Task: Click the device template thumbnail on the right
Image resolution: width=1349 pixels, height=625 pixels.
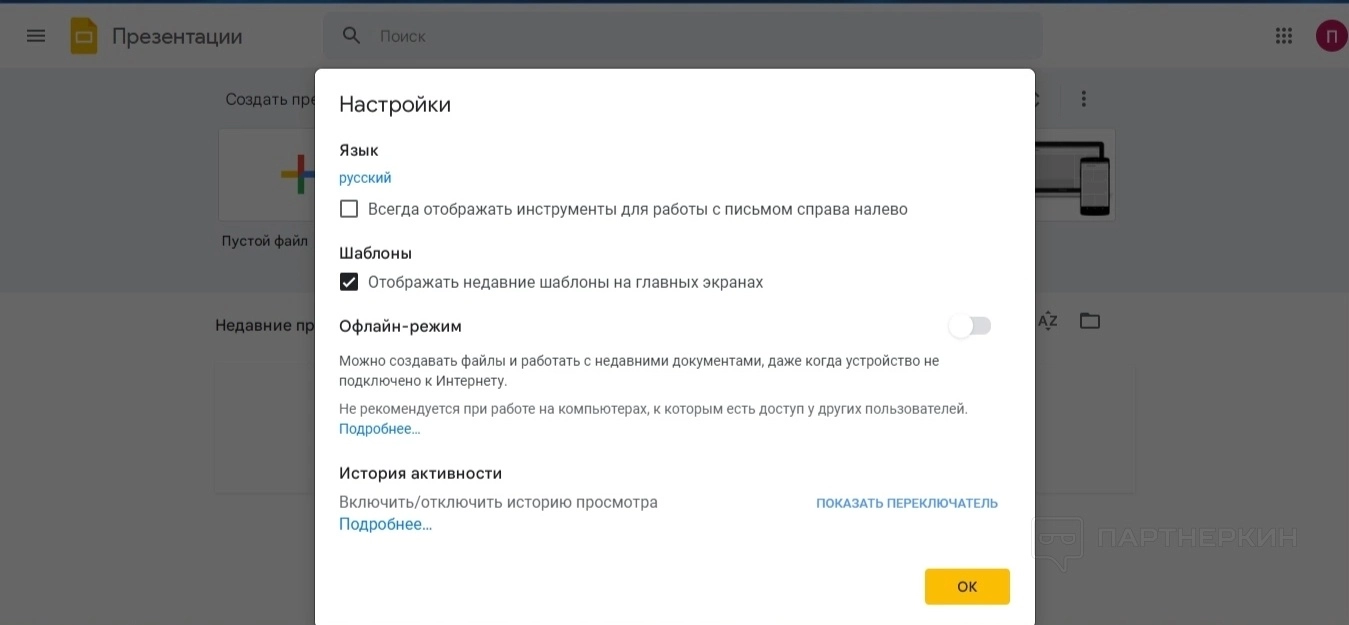Action: pyautogui.click(x=1075, y=175)
